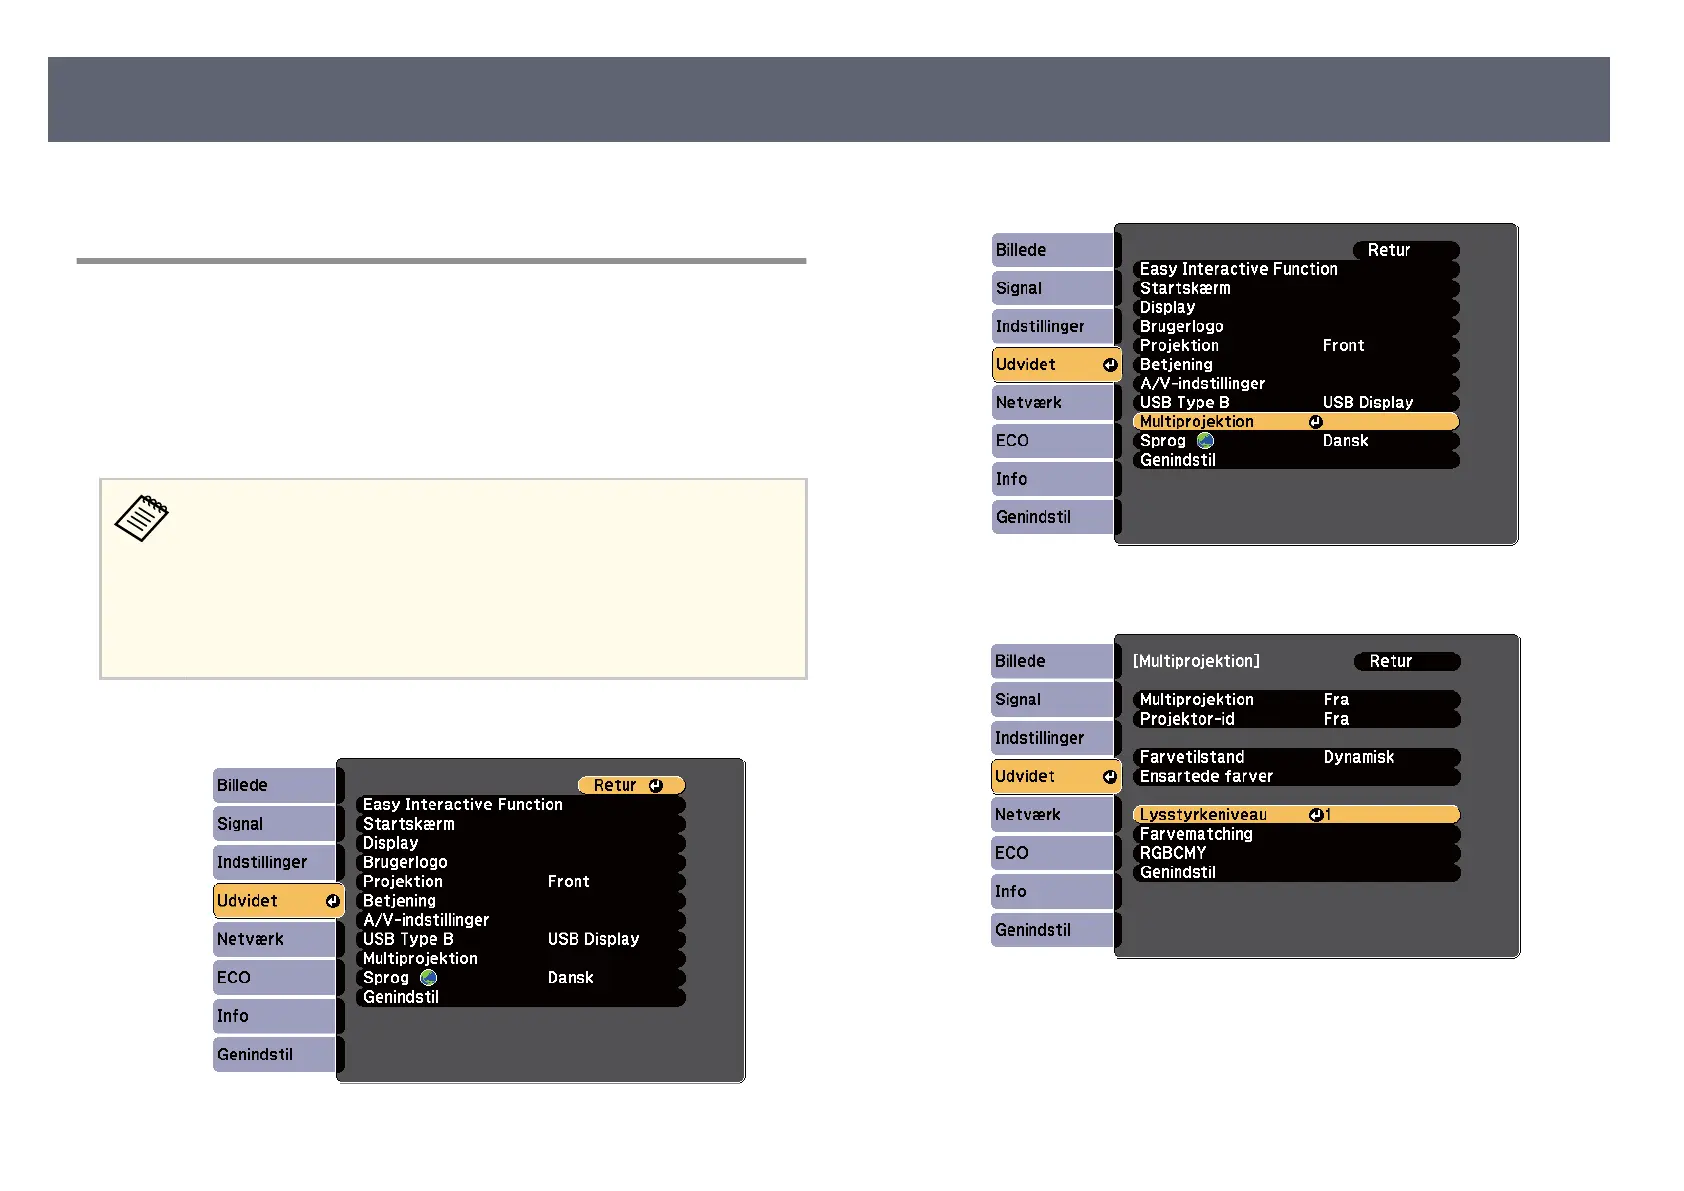Select the Projektor-id Fra setting

(x=1295, y=719)
